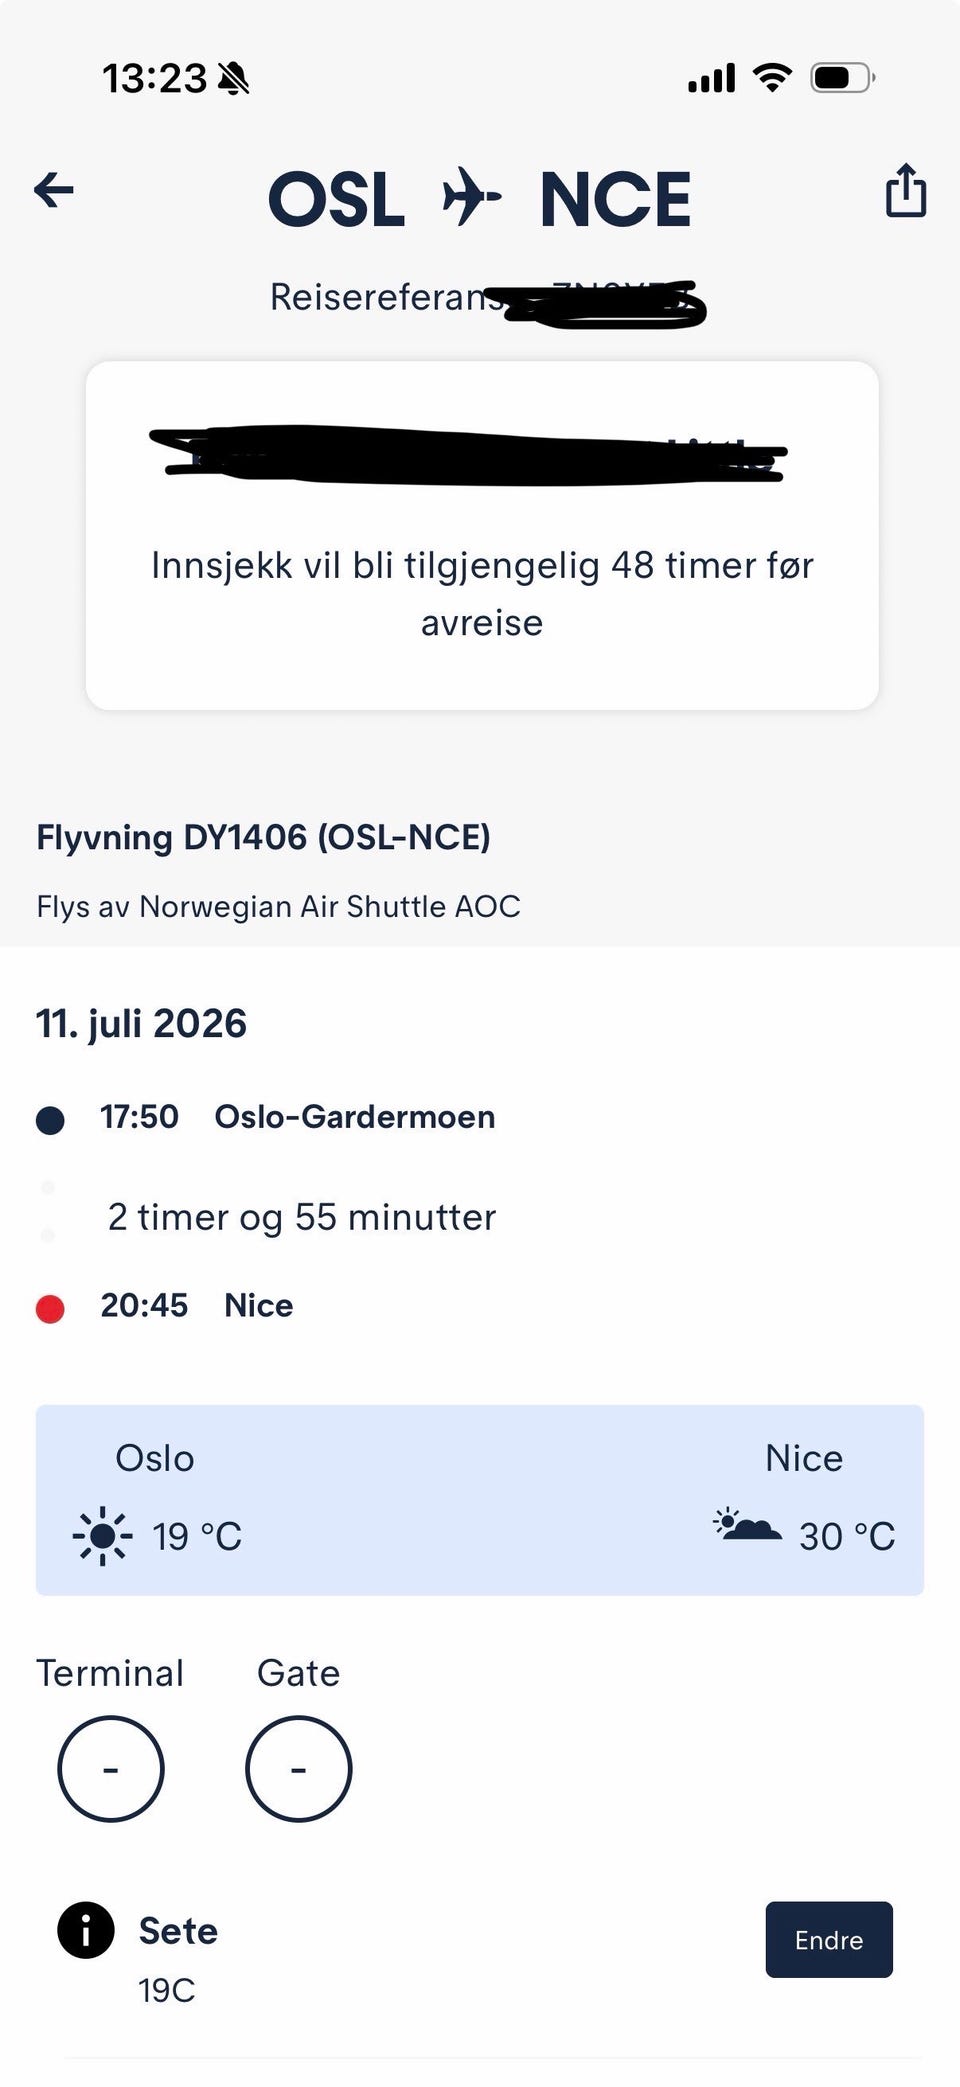Tap the Nice 30 °C temperature
This screenshot has height=2087, width=960.
[x=847, y=1536]
